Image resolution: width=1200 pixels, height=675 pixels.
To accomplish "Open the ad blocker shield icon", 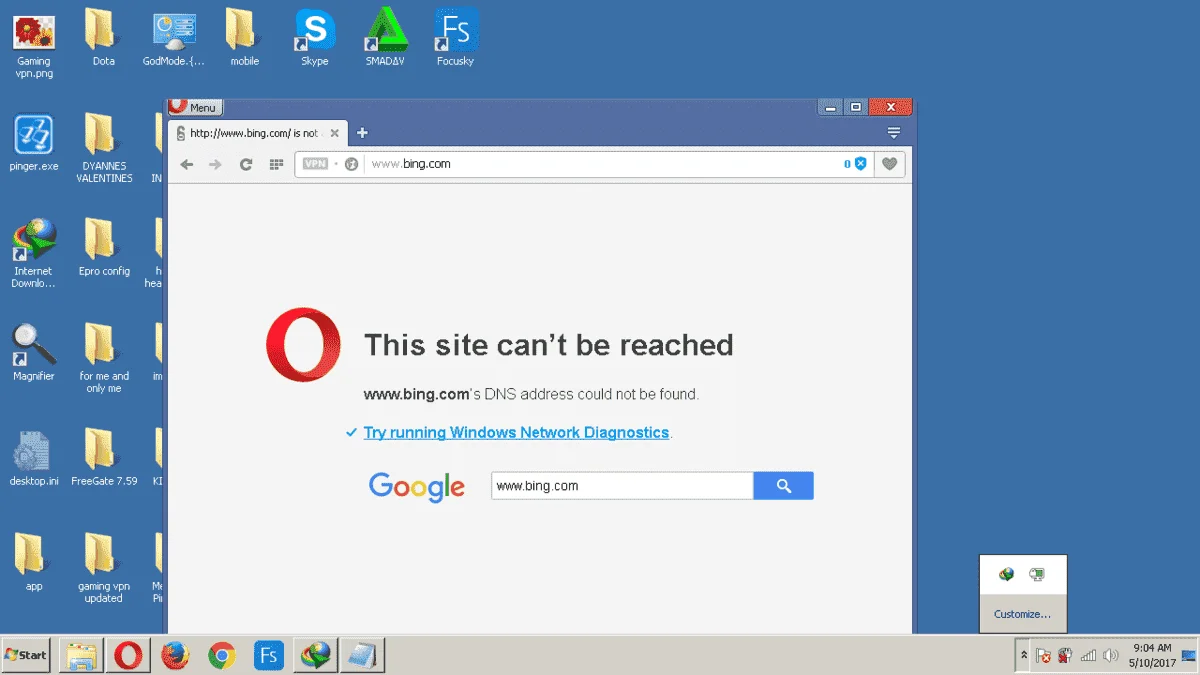I will point(860,164).
